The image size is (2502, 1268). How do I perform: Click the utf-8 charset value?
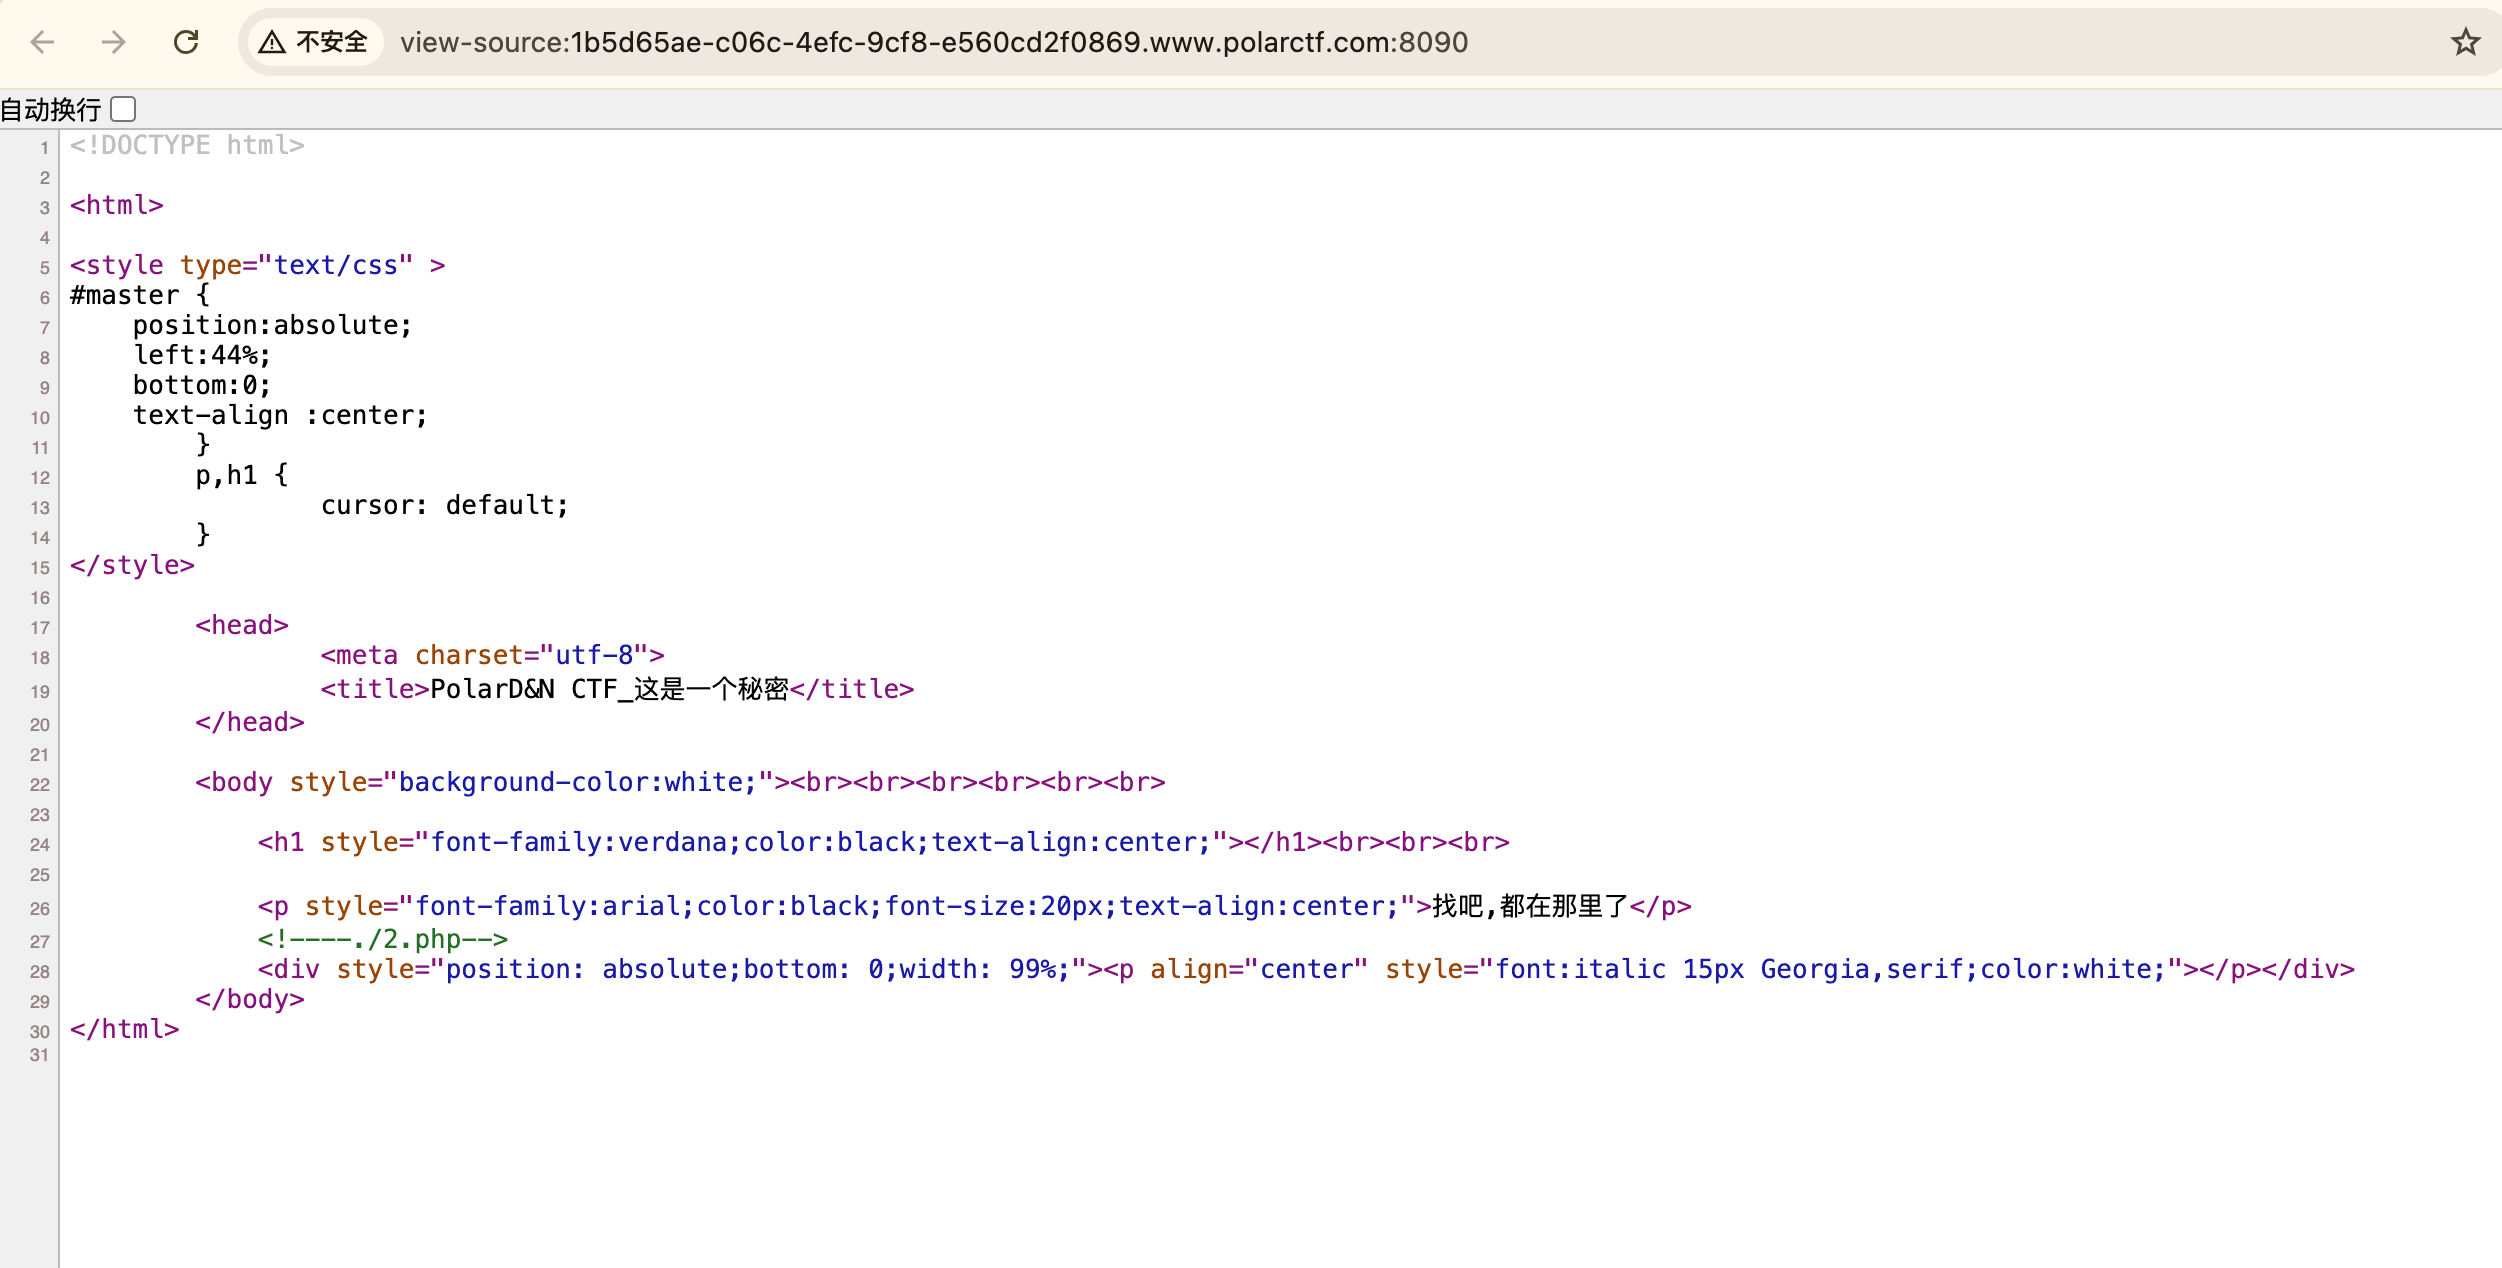click(x=594, y=655)
